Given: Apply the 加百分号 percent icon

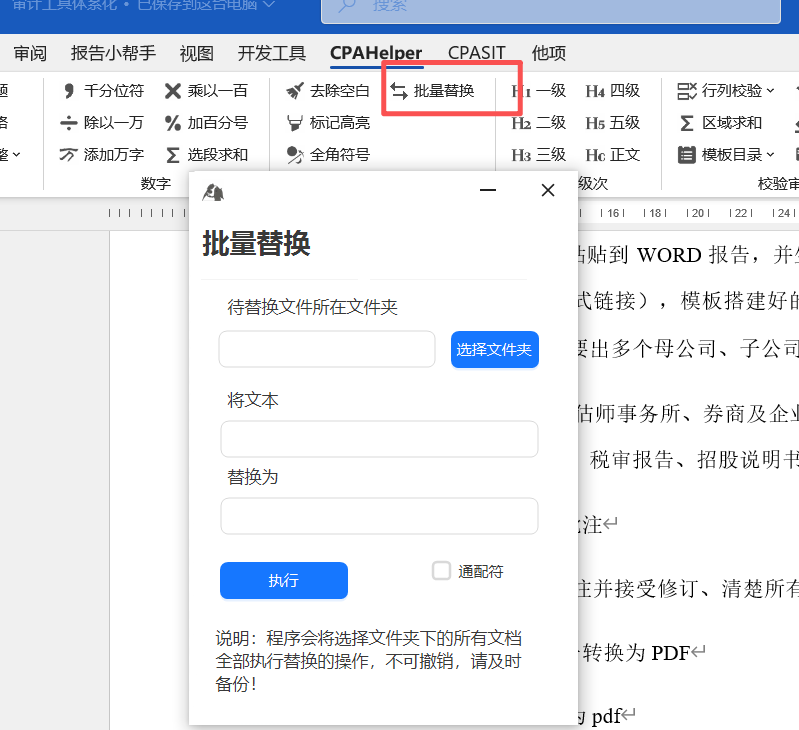Looking at the screenshot, I should click(173, 123).
